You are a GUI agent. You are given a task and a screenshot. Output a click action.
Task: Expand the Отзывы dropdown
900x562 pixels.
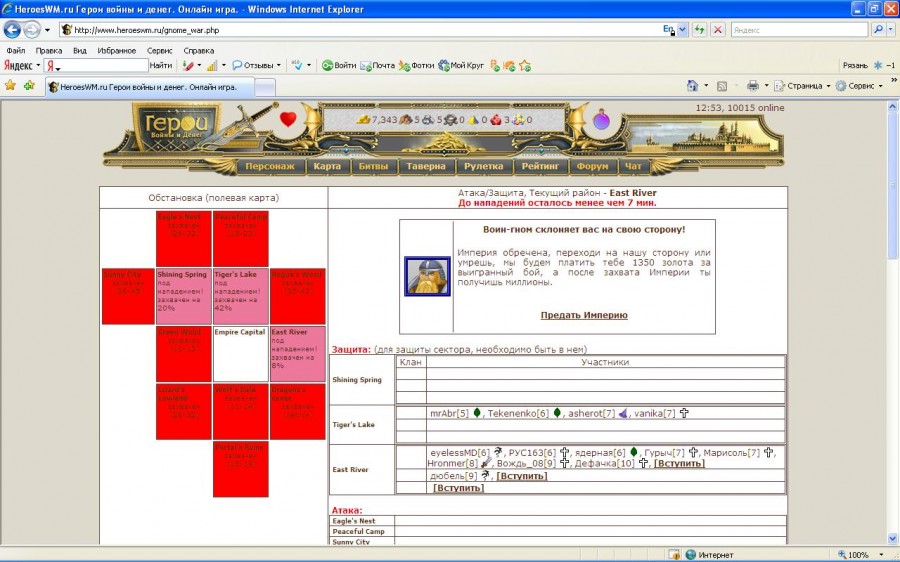click(x=278, y=65)
